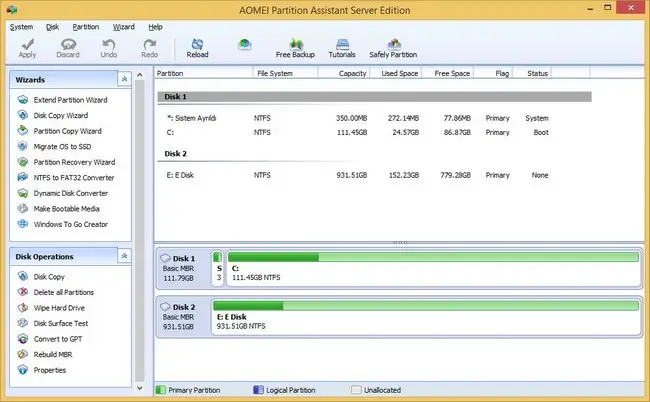Viewport: 650px width, 402px height.
Task: Select Wipe Hard Drive operation
Action: pyautogui.click(x=59, y=308)
